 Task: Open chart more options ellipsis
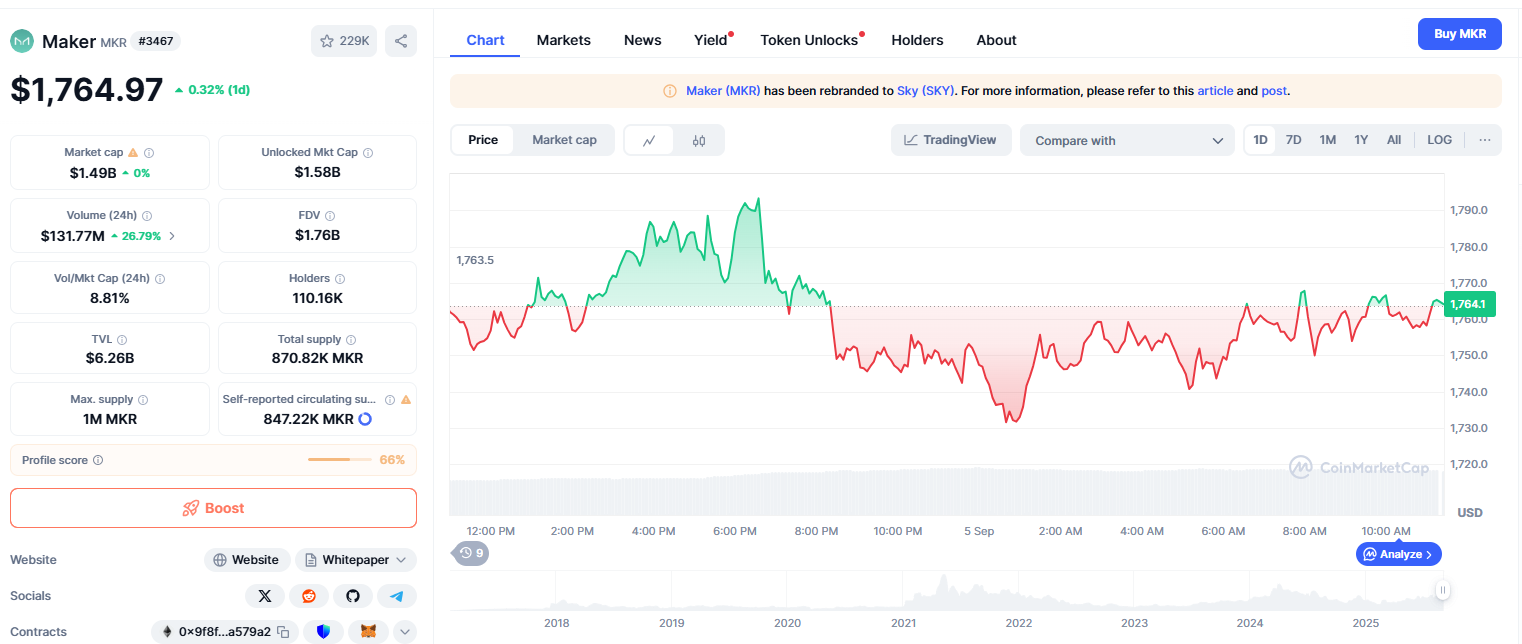tap(1484, 140)
